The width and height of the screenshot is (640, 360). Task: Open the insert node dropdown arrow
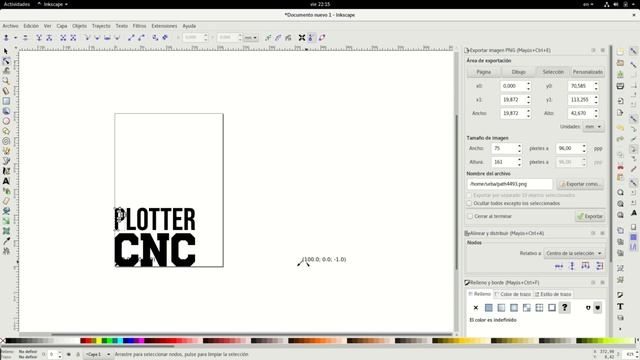pos(16,38)
